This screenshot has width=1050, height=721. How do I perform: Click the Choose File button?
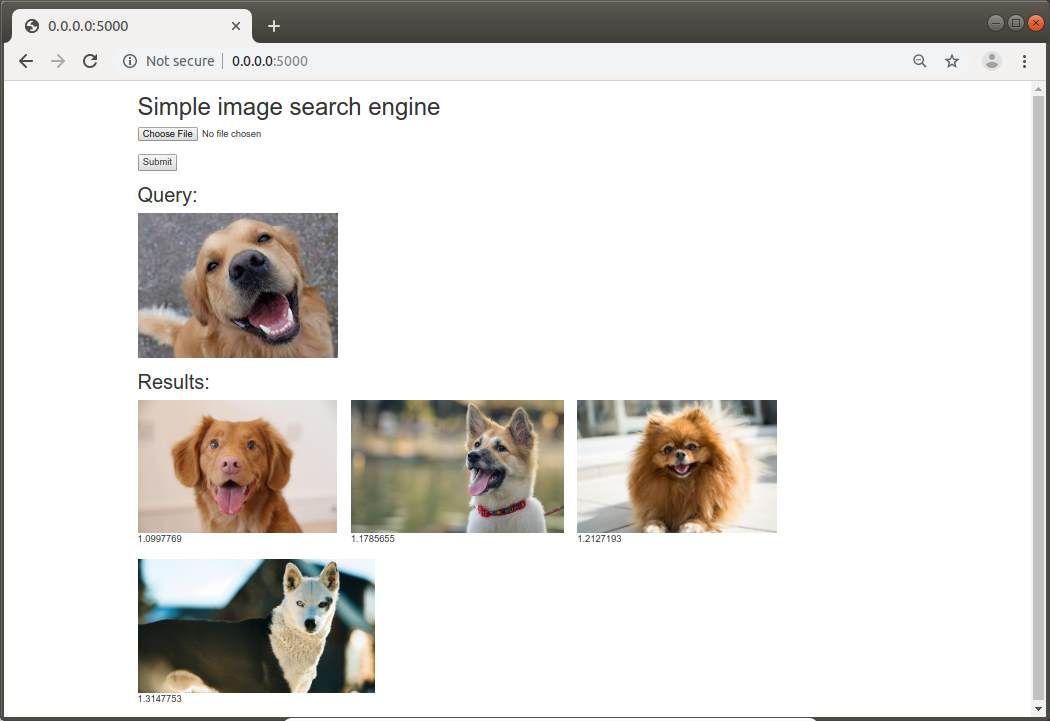pyautogui.click(x=166, y=133)
